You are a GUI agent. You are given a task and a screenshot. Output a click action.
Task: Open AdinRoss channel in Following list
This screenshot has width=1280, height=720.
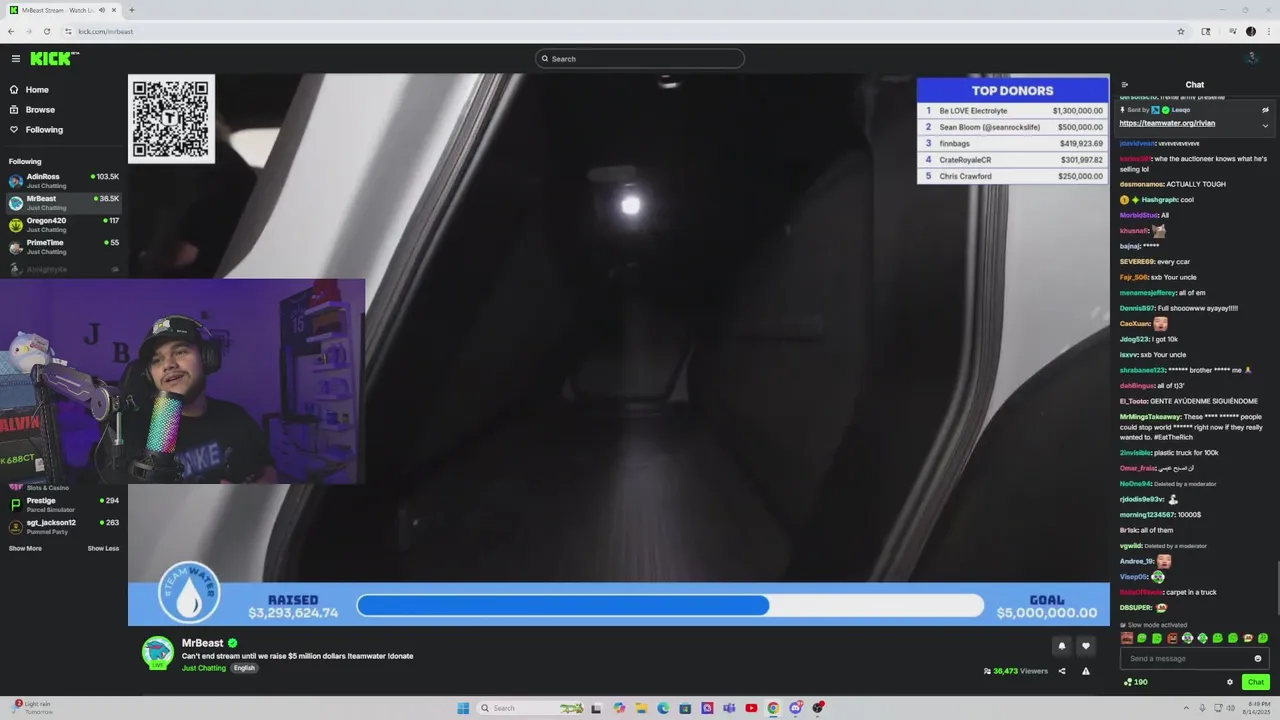click(64, 181)
